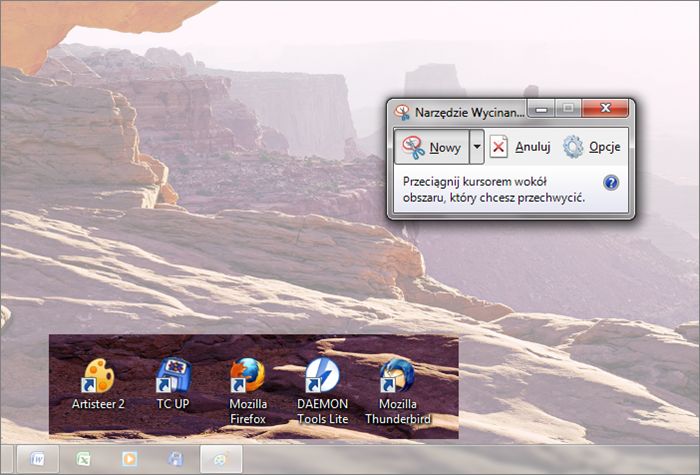
Task: Click the paint palette taskbar icon
Action: pyautogui.click(x=221, y=458)
